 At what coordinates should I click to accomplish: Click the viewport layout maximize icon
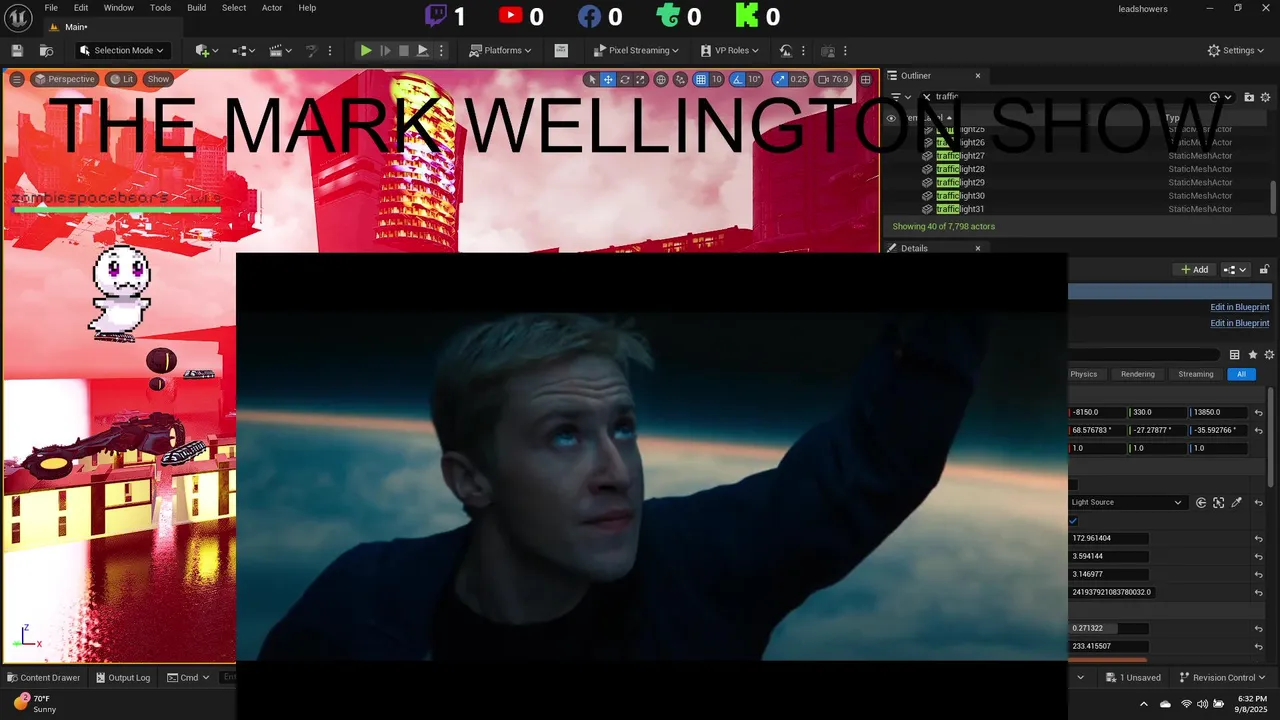pyautogui.click(x=866, y=79)
